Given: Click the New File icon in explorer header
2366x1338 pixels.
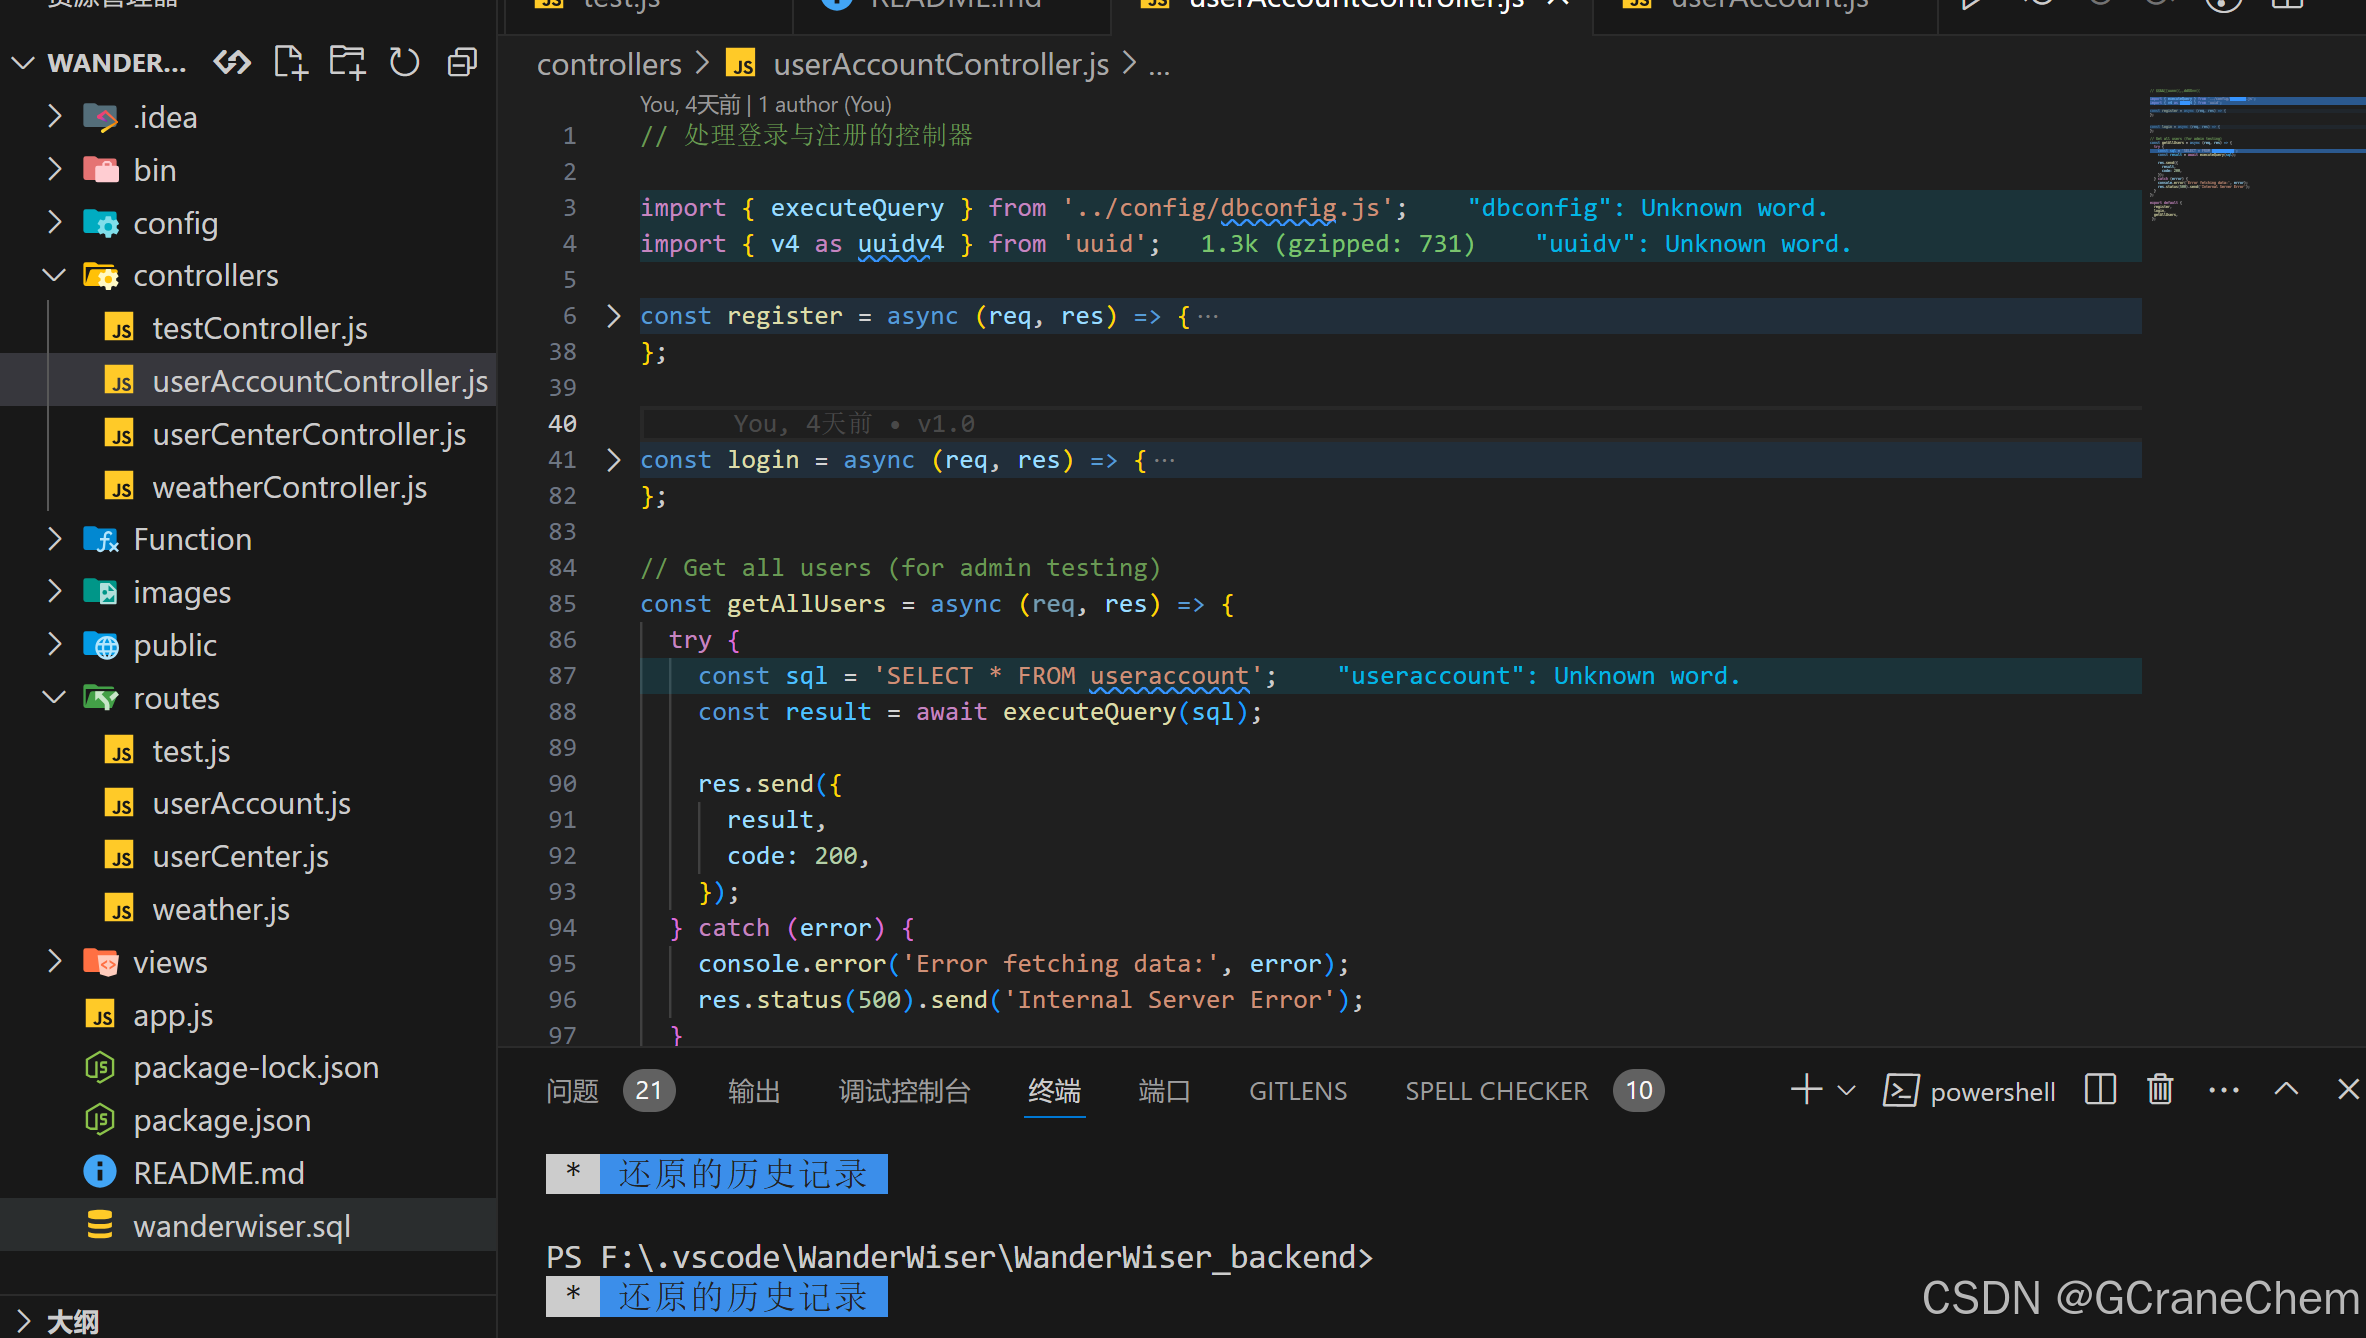Looking at the screenshot, I should point(290,63).
